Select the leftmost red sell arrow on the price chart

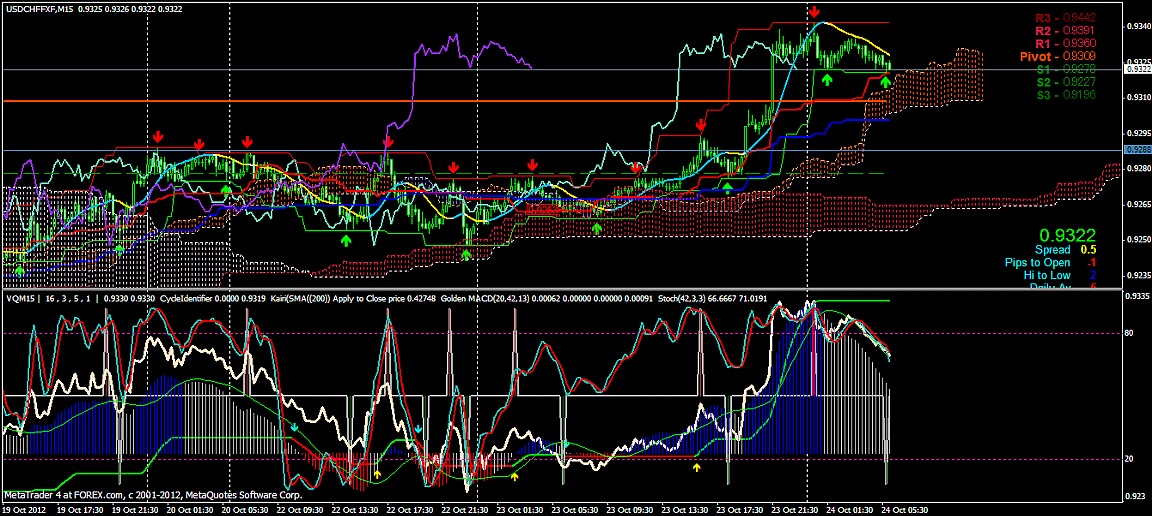[x=157, y=135]
